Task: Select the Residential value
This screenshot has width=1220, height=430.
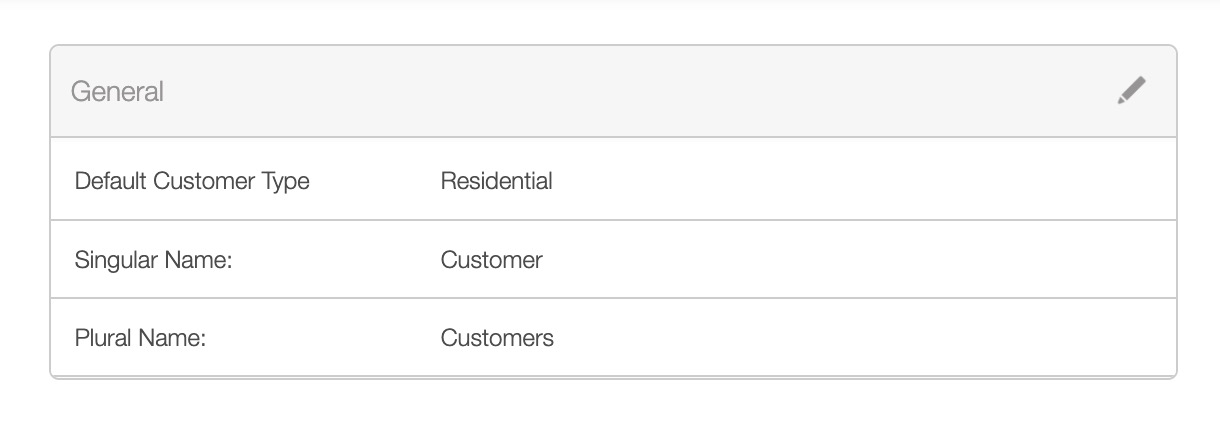Action: tap(496, 181)
